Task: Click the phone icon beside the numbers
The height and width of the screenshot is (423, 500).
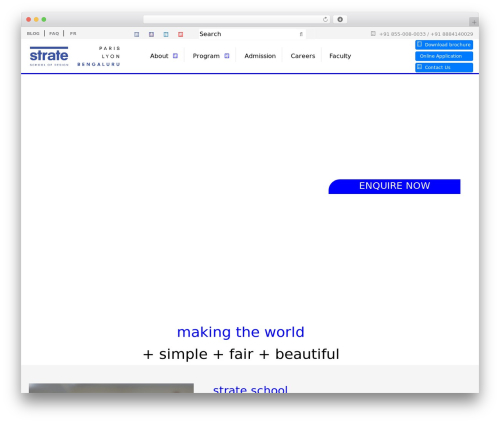Action: point(373,34)
